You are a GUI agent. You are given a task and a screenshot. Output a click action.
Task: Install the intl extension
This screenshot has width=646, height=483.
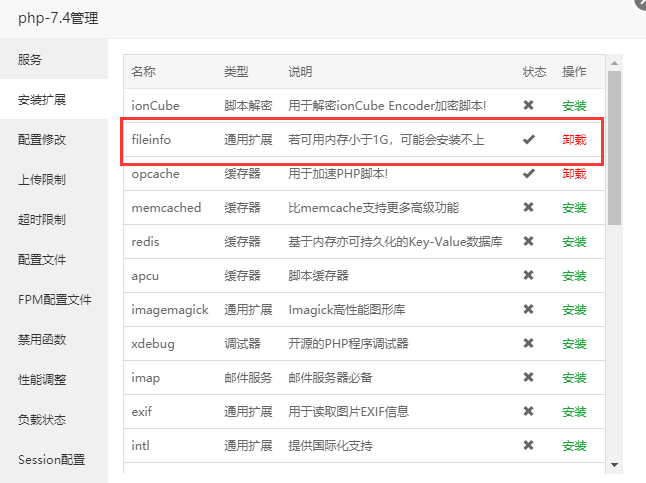click(574, 446)
